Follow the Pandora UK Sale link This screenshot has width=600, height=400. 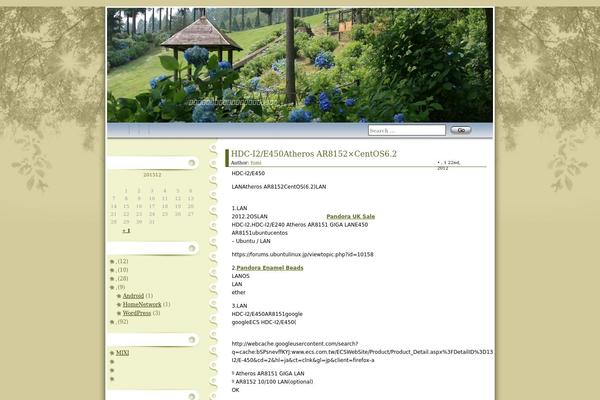(351, 216)
